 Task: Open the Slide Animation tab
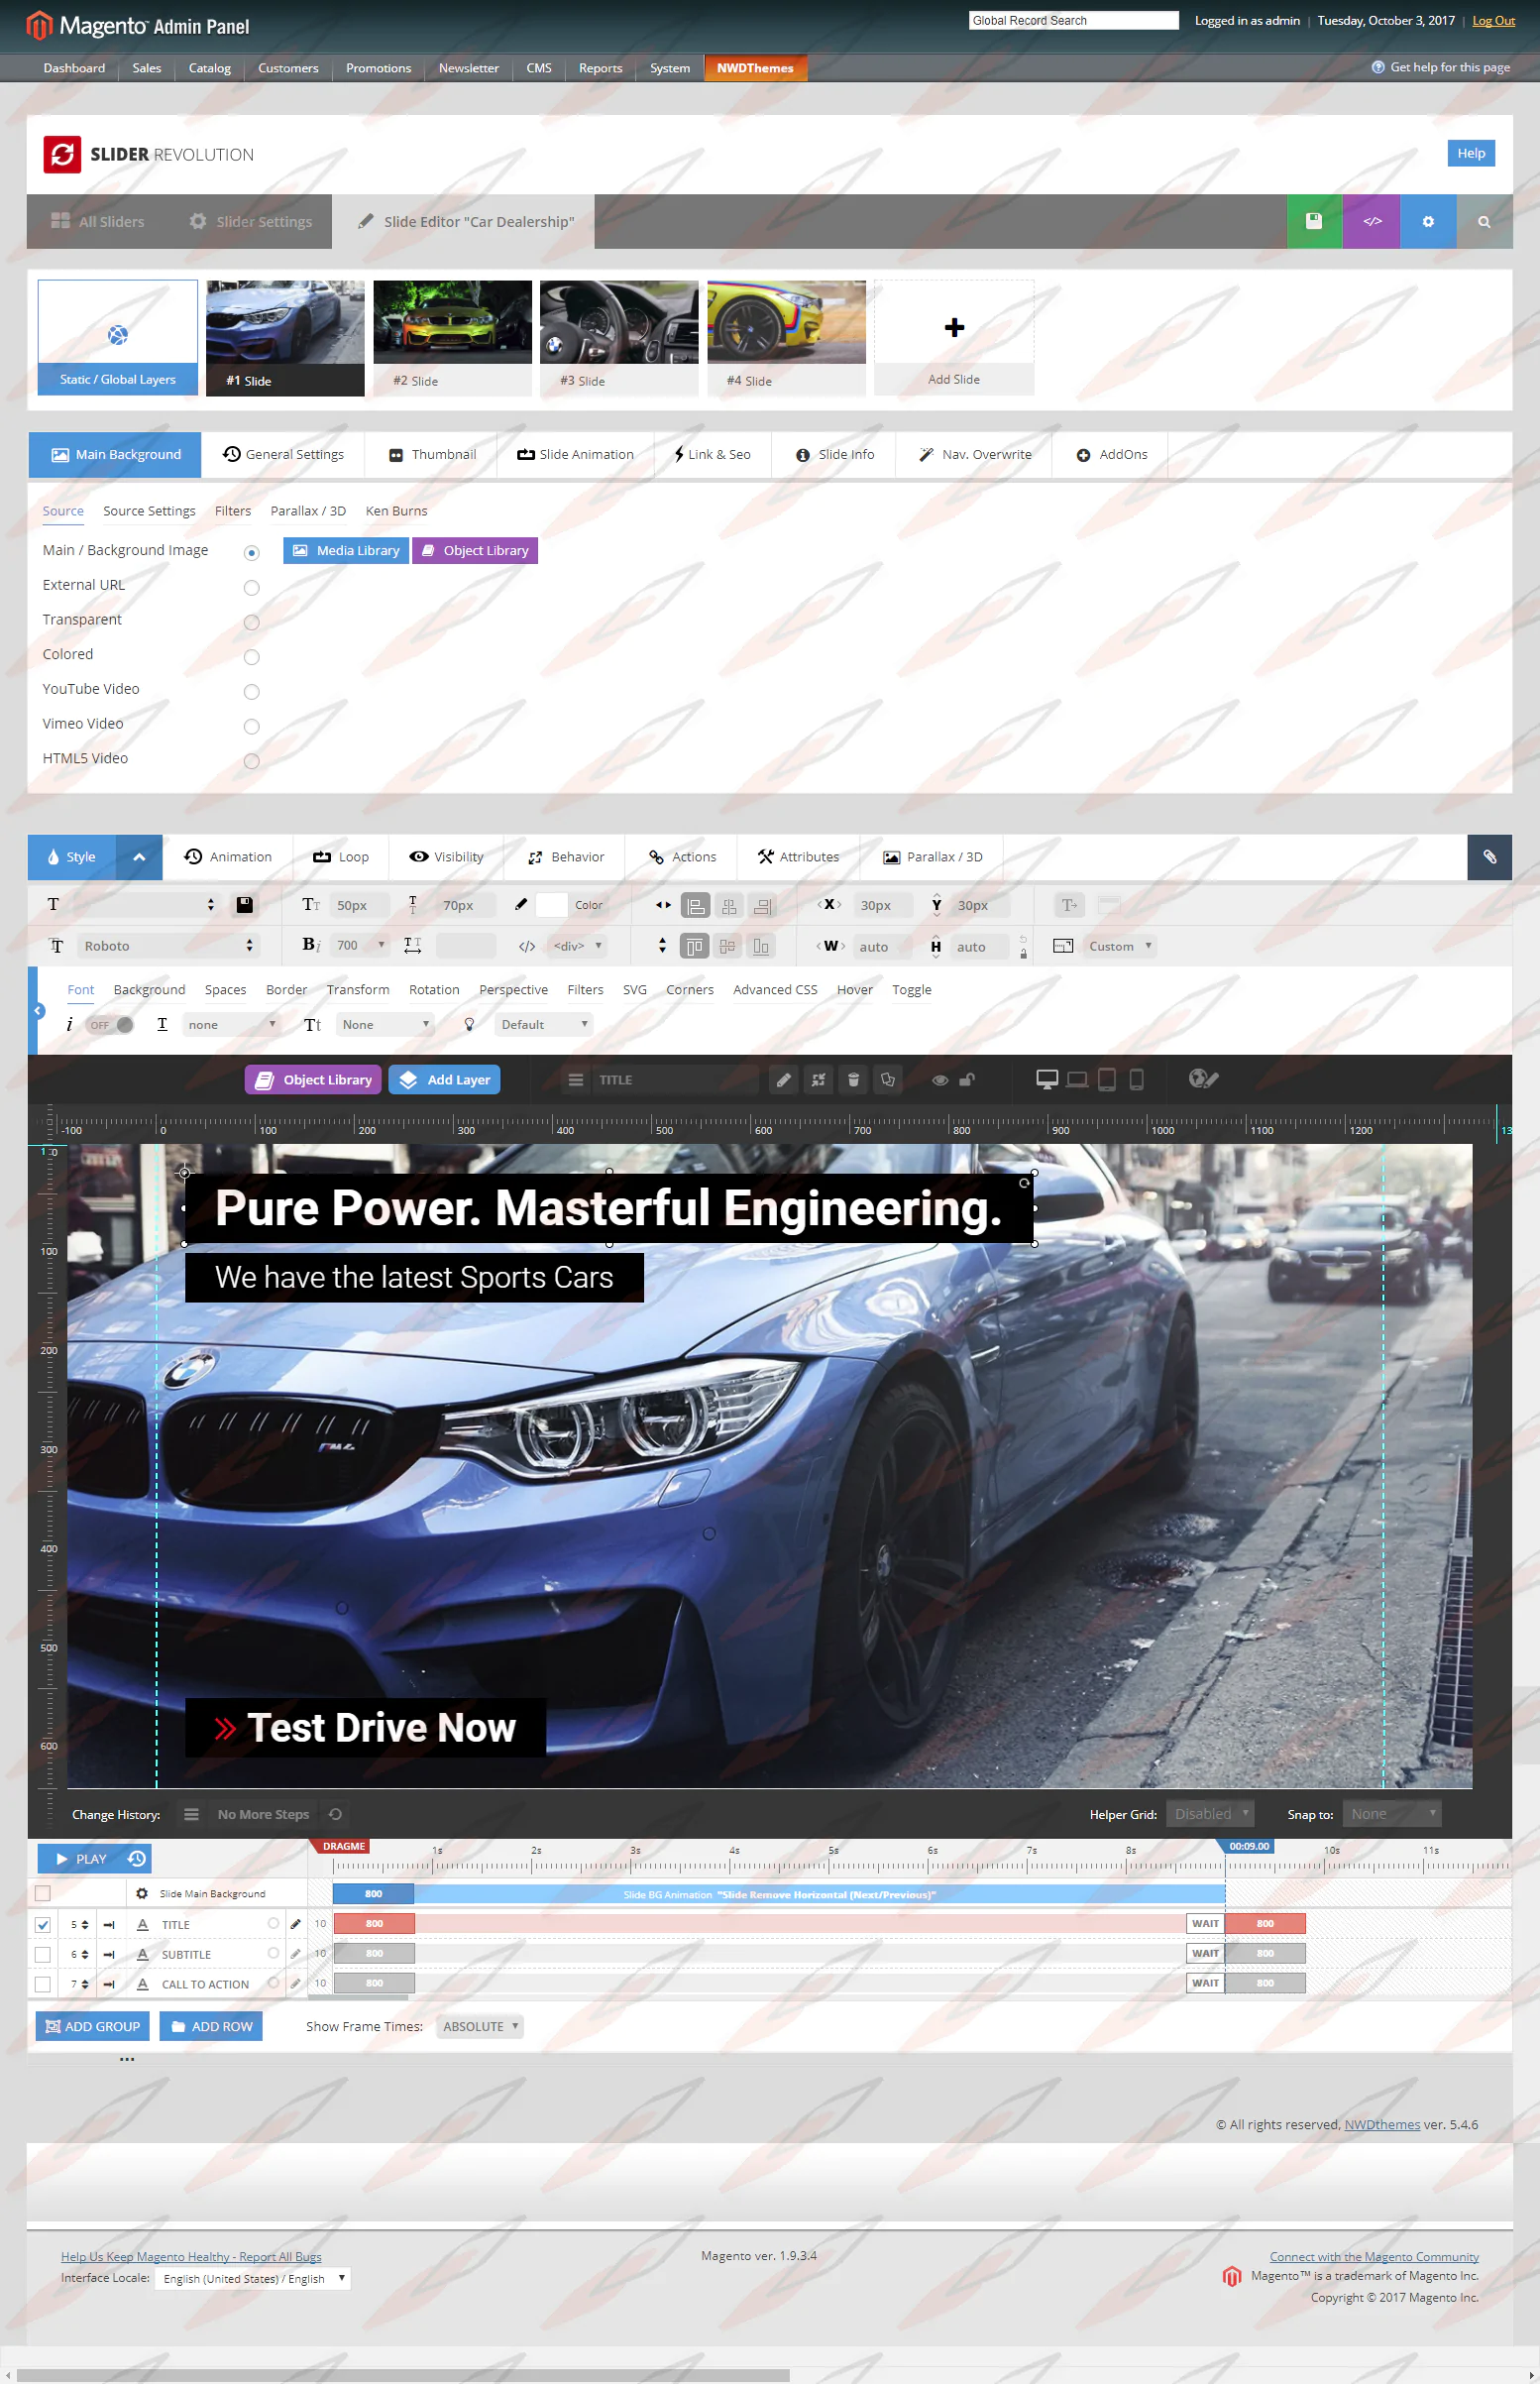pos(575,454)
